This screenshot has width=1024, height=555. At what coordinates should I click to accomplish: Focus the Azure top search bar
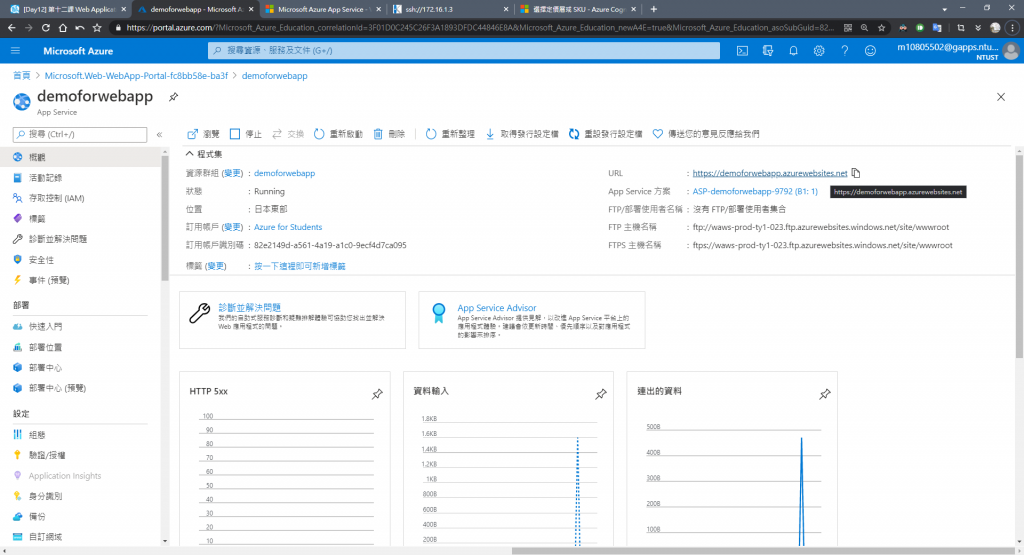[464, 50]
